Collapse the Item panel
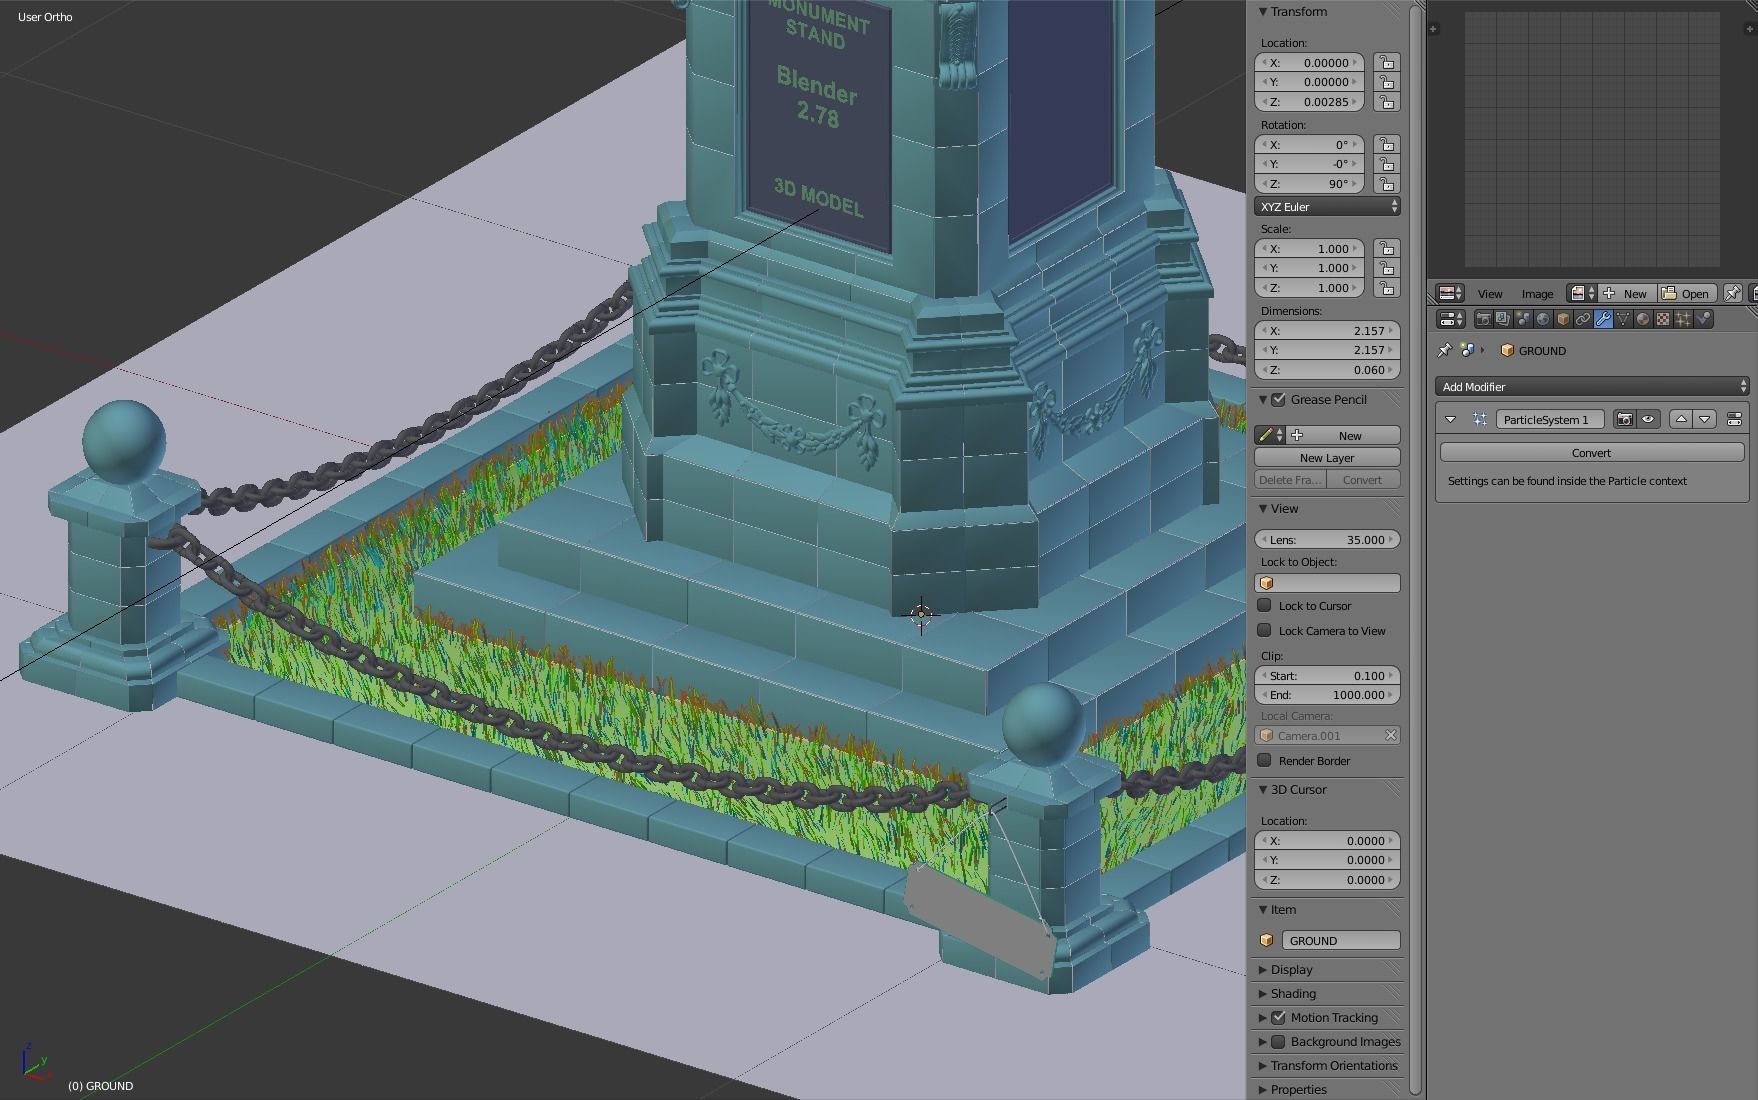1758x1100 pixels. click(x=1263, y=909)
